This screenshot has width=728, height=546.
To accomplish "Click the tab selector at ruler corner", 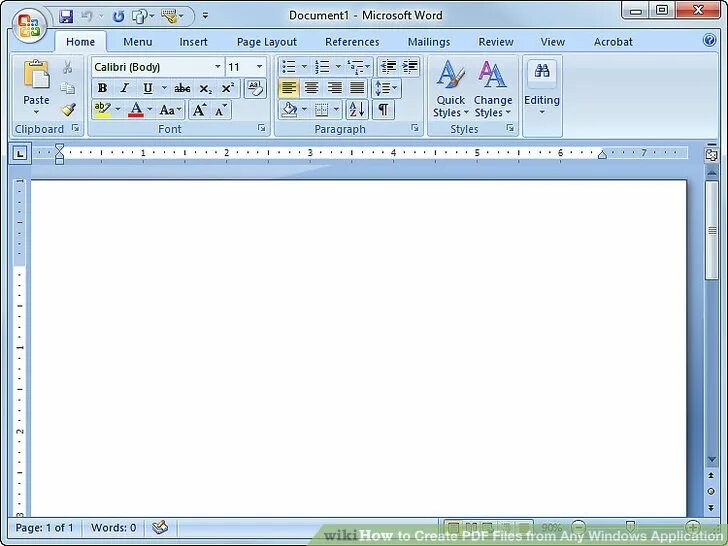I will [x=20, y=153].
